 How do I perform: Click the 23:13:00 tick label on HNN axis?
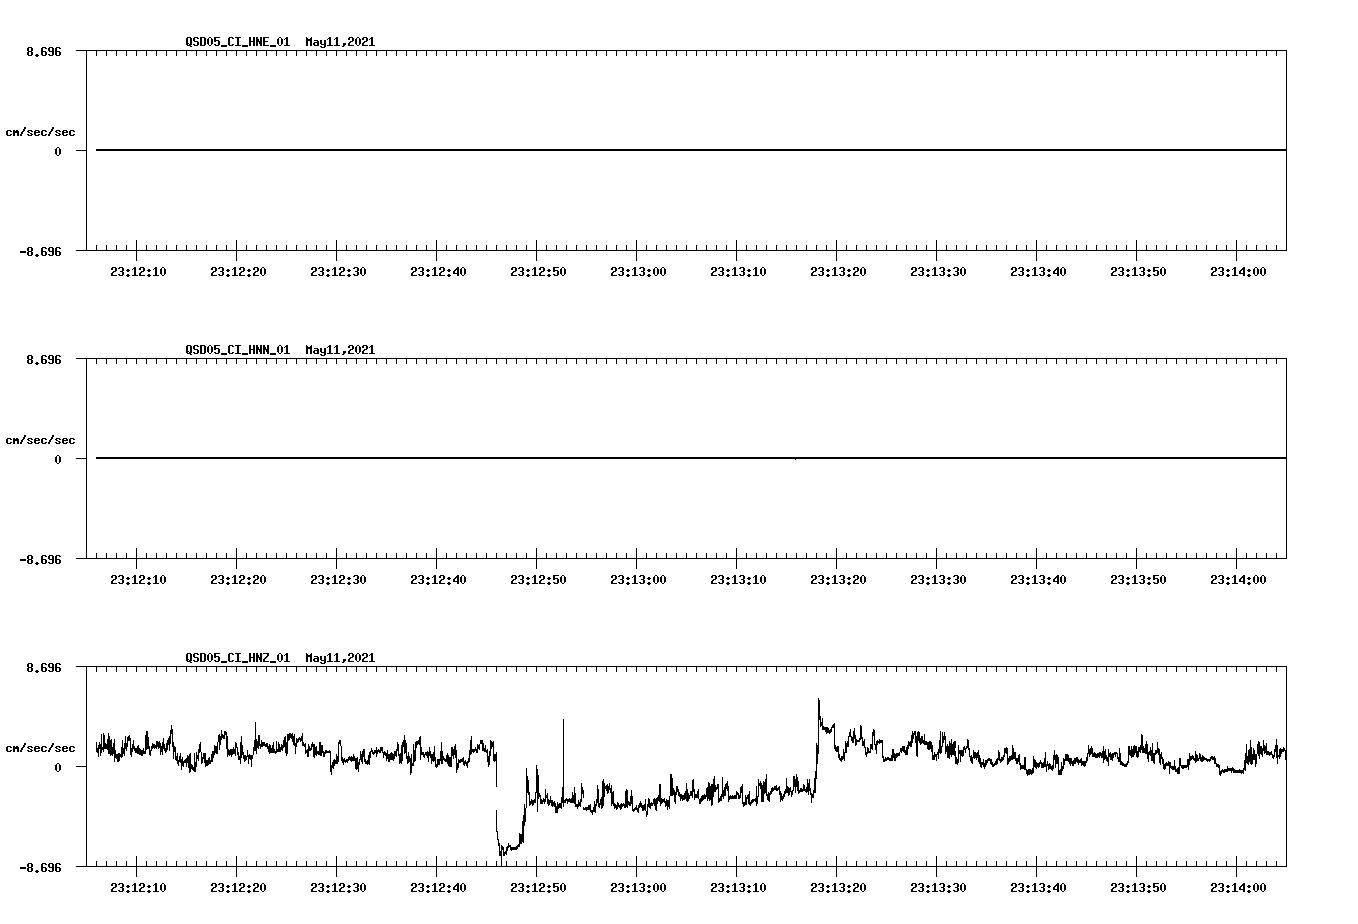(637, 577)
